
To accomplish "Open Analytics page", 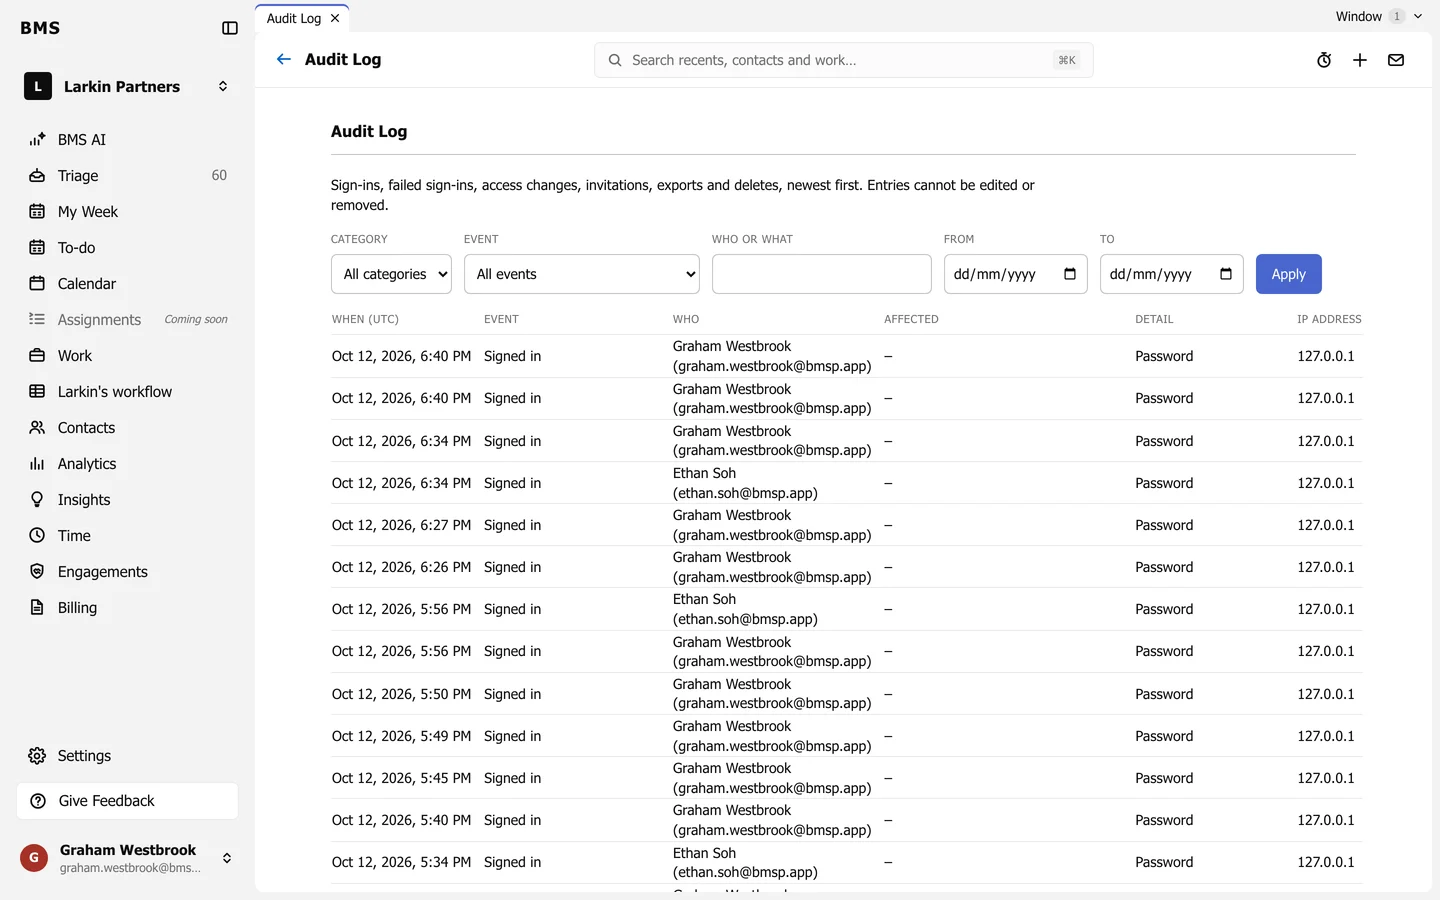I will (127, 464).
